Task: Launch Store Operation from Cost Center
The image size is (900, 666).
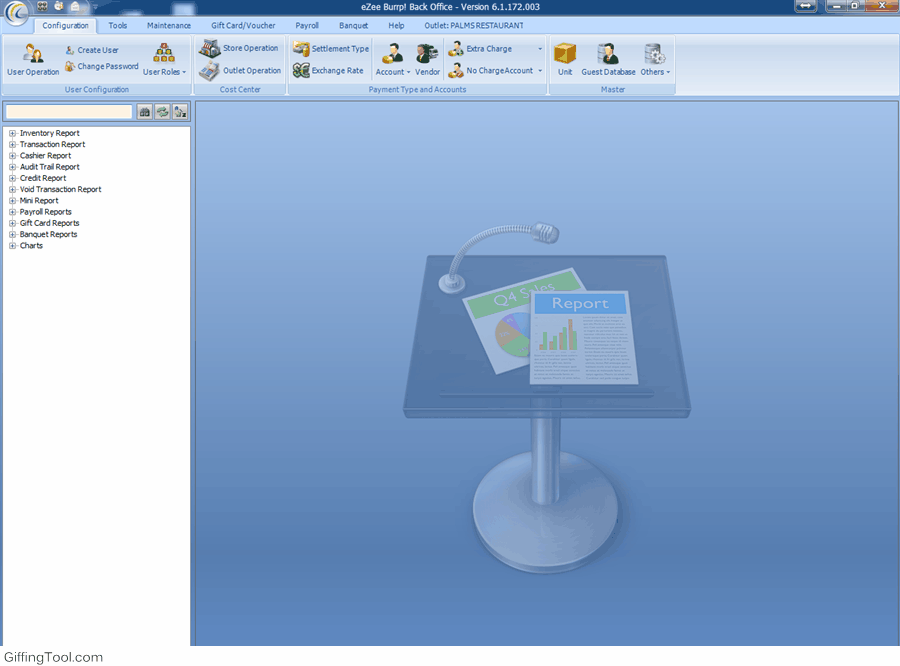Action: point(239,48)
